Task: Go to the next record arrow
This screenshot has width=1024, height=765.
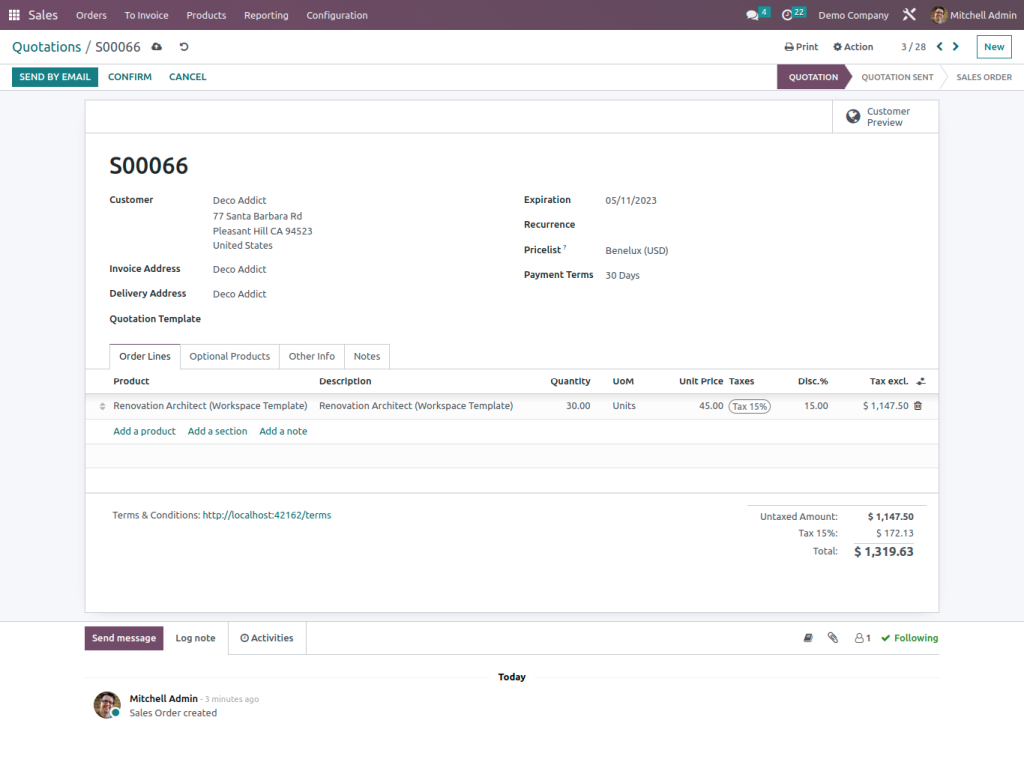Action: pyautogui.click(x=955, y=46)
